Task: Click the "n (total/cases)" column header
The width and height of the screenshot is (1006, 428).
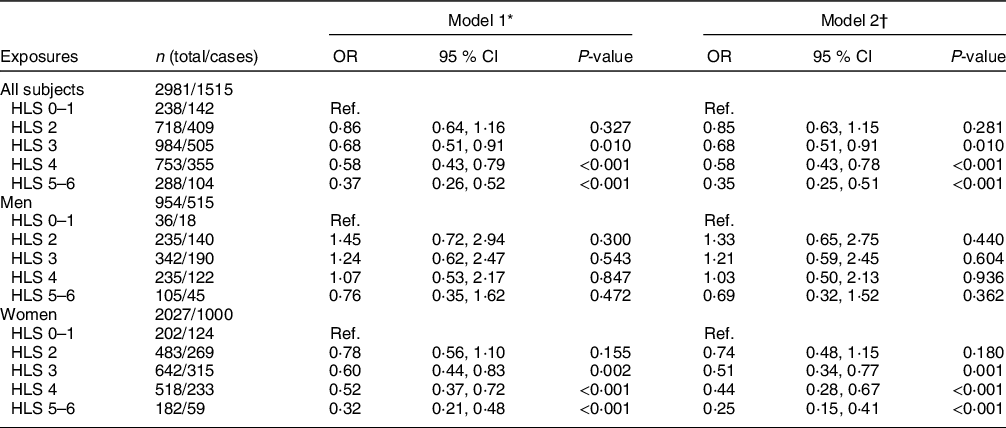Action: point(202,56)
